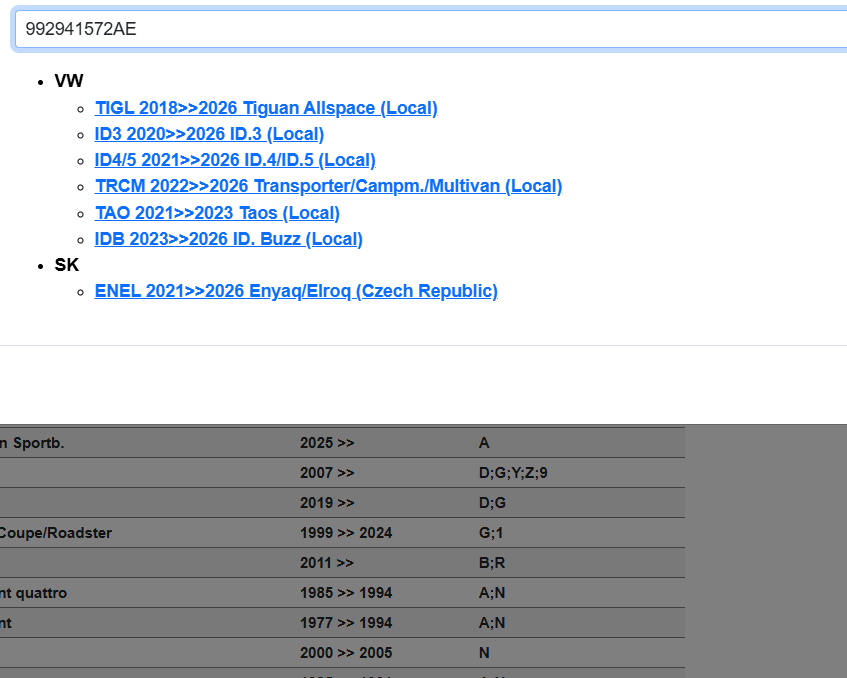Click the B;R code cell
Image resolution: width=847 pixels, height=678 pixels.
(x=492, y=563)
